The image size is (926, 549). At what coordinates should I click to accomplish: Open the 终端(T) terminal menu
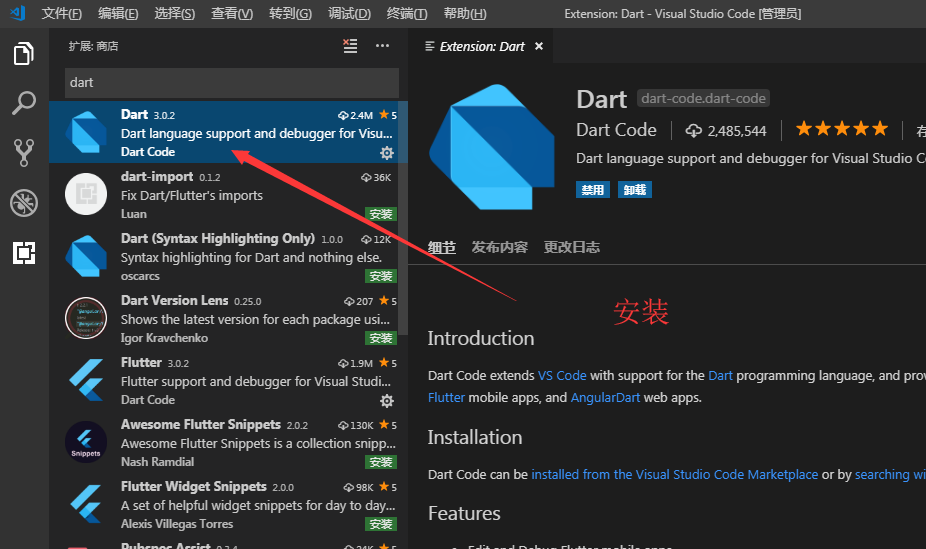pos(407,14)
